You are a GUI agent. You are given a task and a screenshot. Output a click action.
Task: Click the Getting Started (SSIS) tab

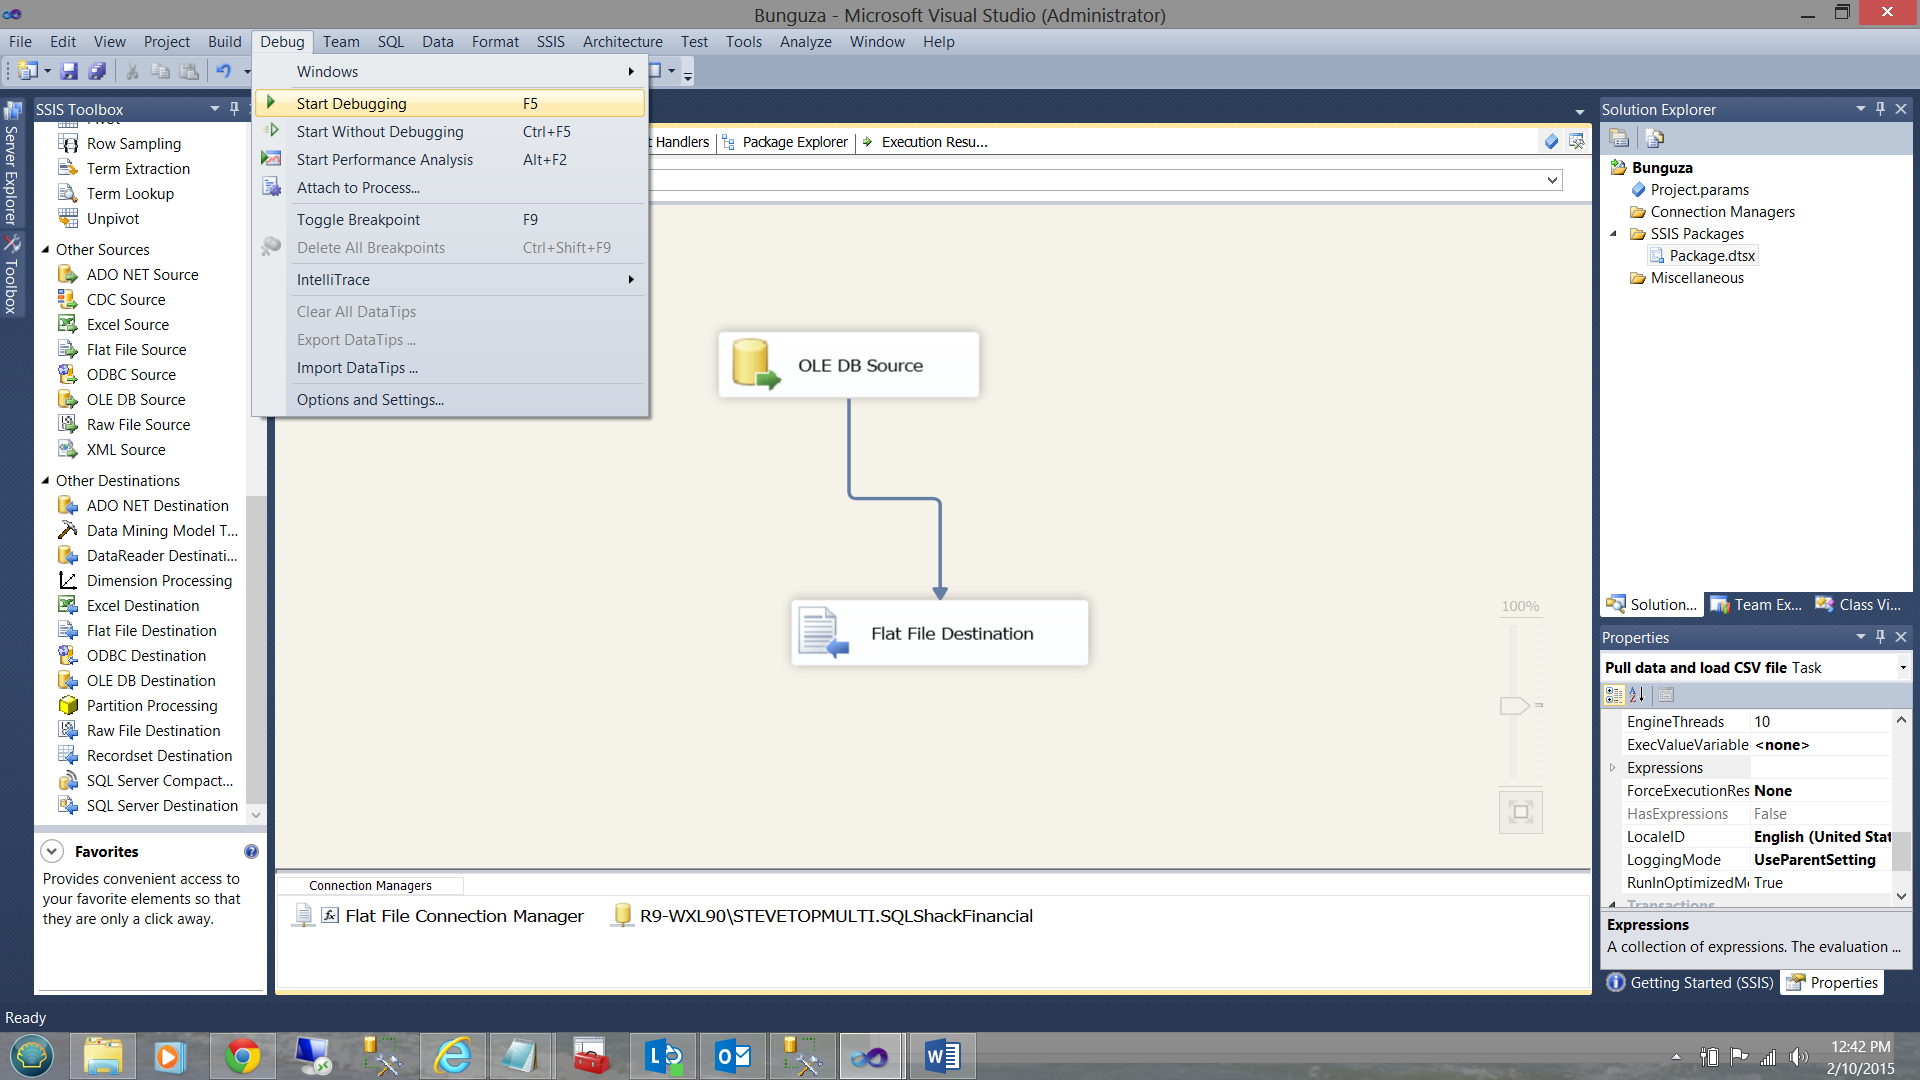pos(1701,983)
